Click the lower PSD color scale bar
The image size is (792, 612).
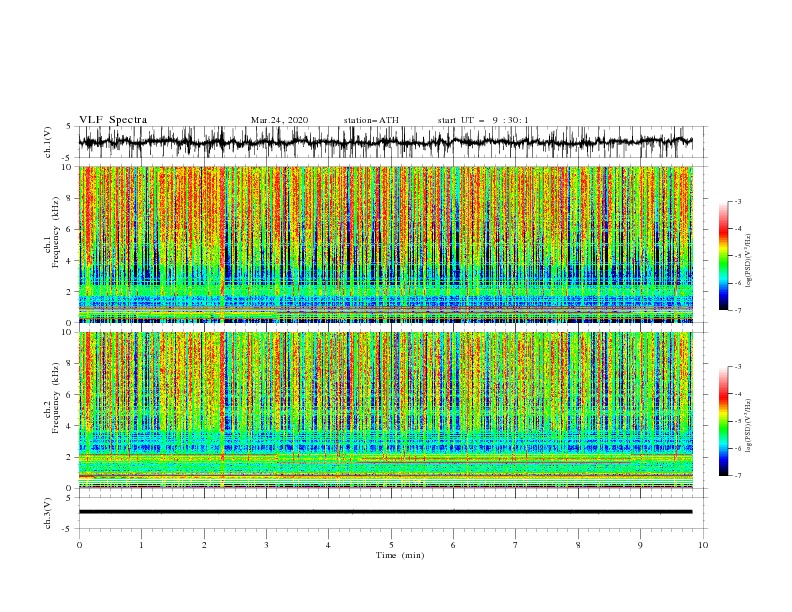[724, 421]
